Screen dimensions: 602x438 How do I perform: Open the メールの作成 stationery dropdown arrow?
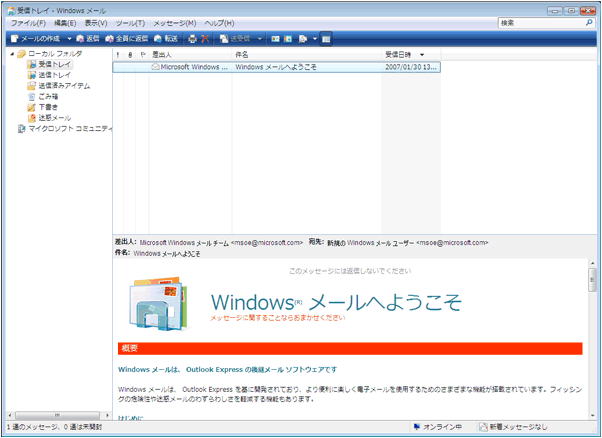[x=69, y=39]
